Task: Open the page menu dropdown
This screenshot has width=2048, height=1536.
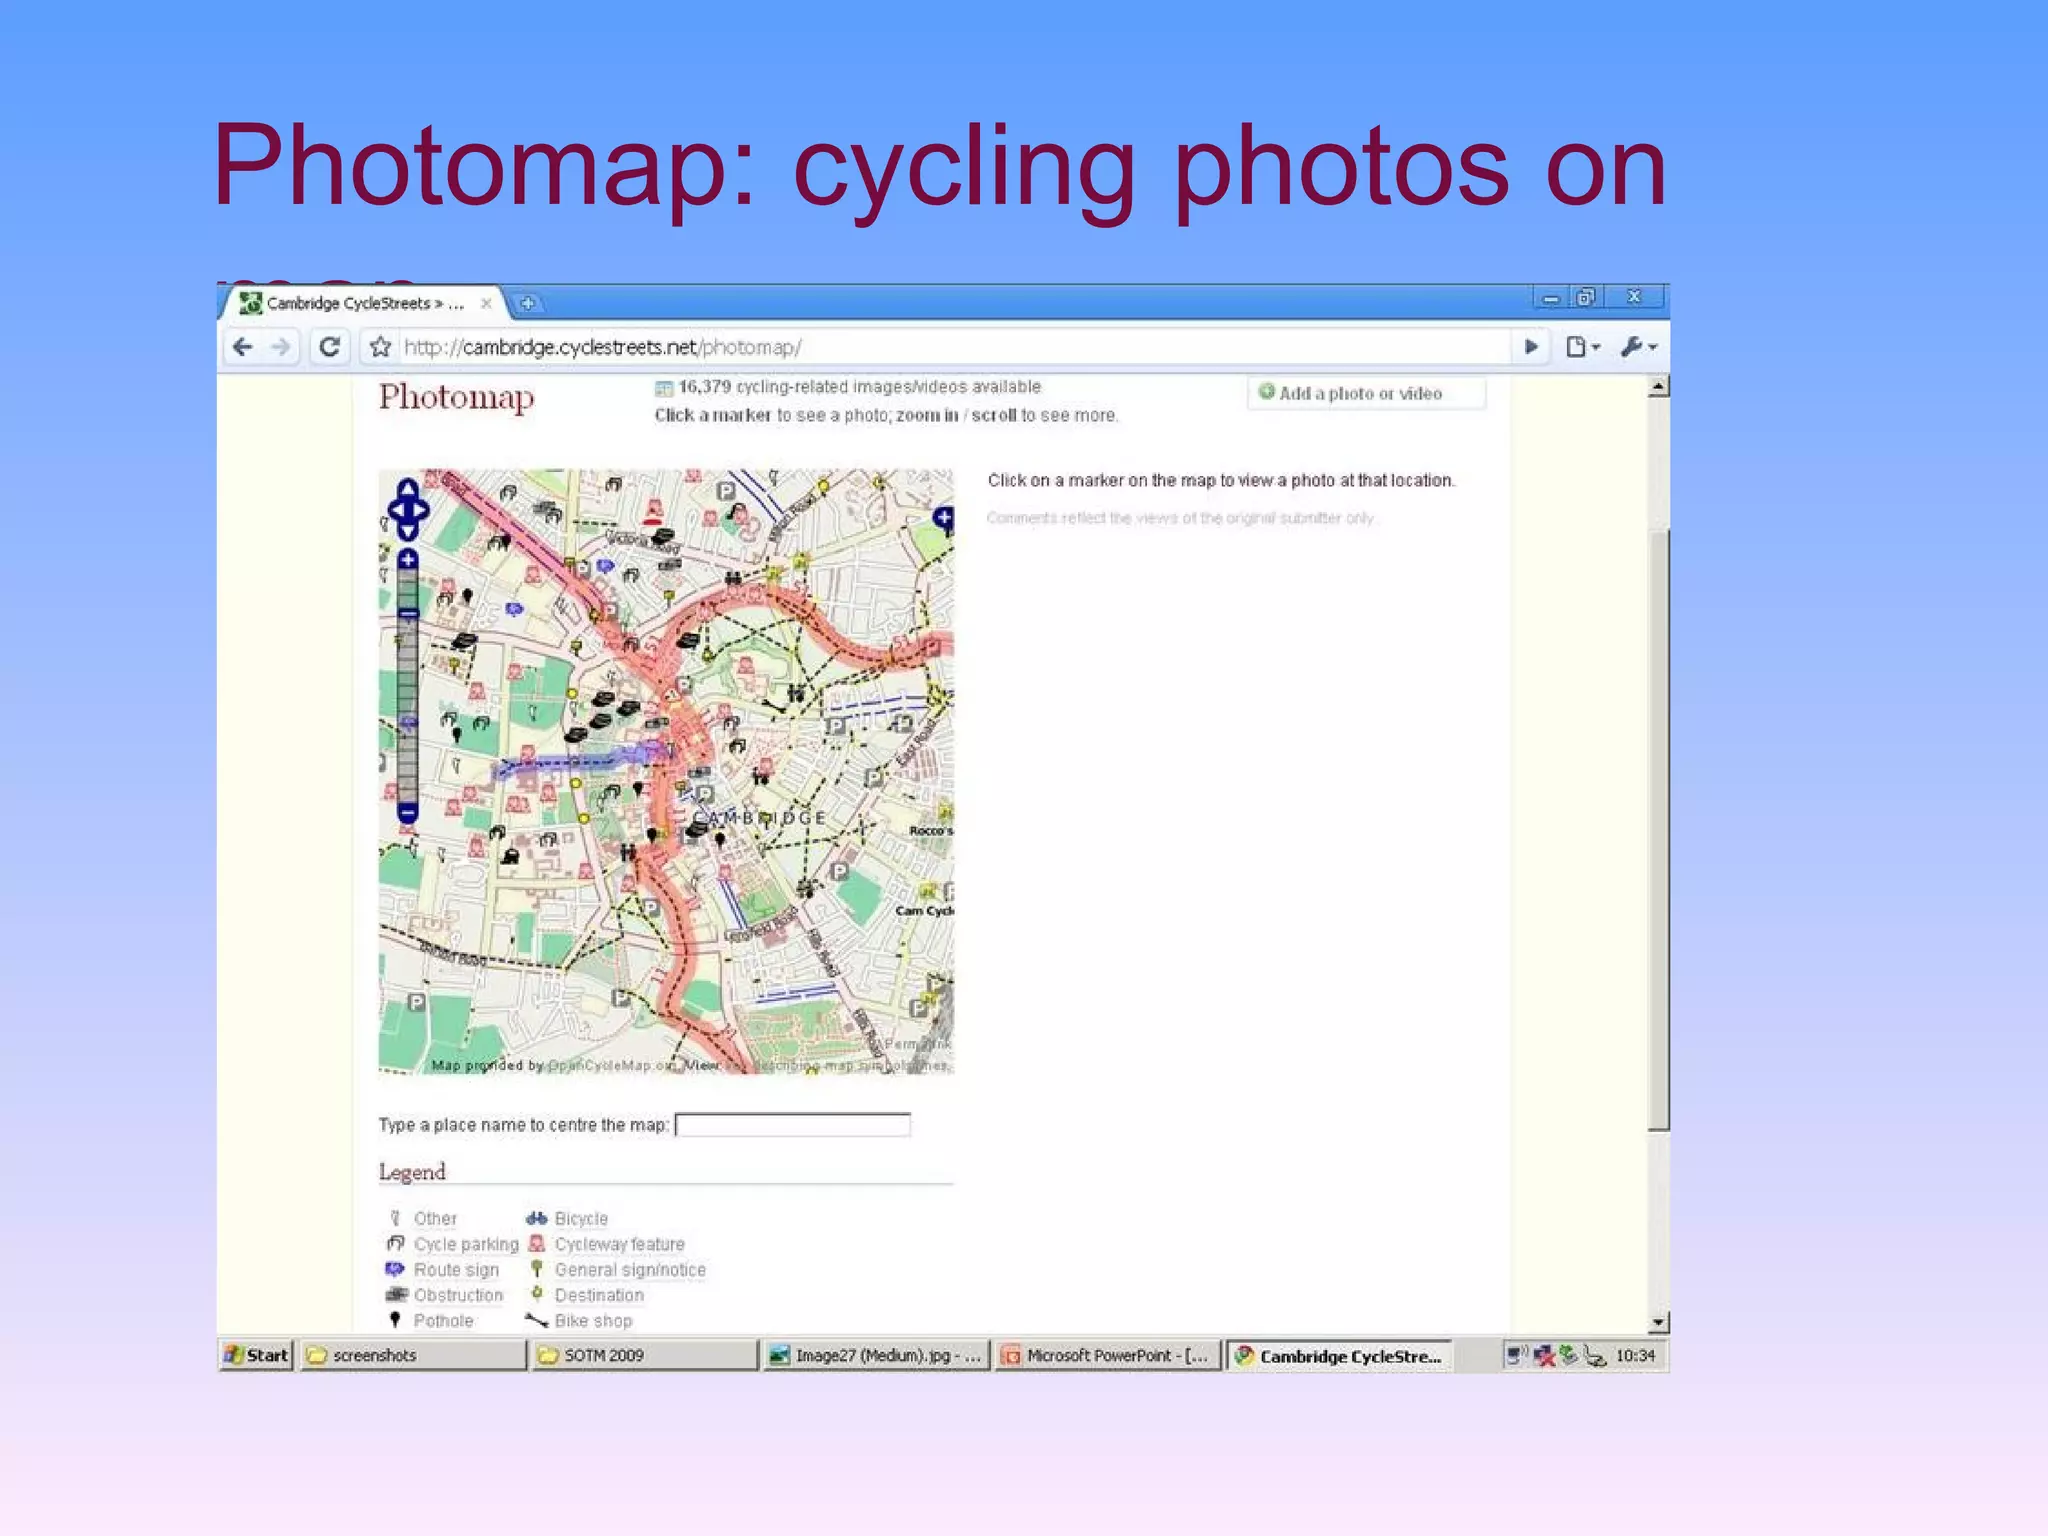Action: click(x=1582, y=347)
